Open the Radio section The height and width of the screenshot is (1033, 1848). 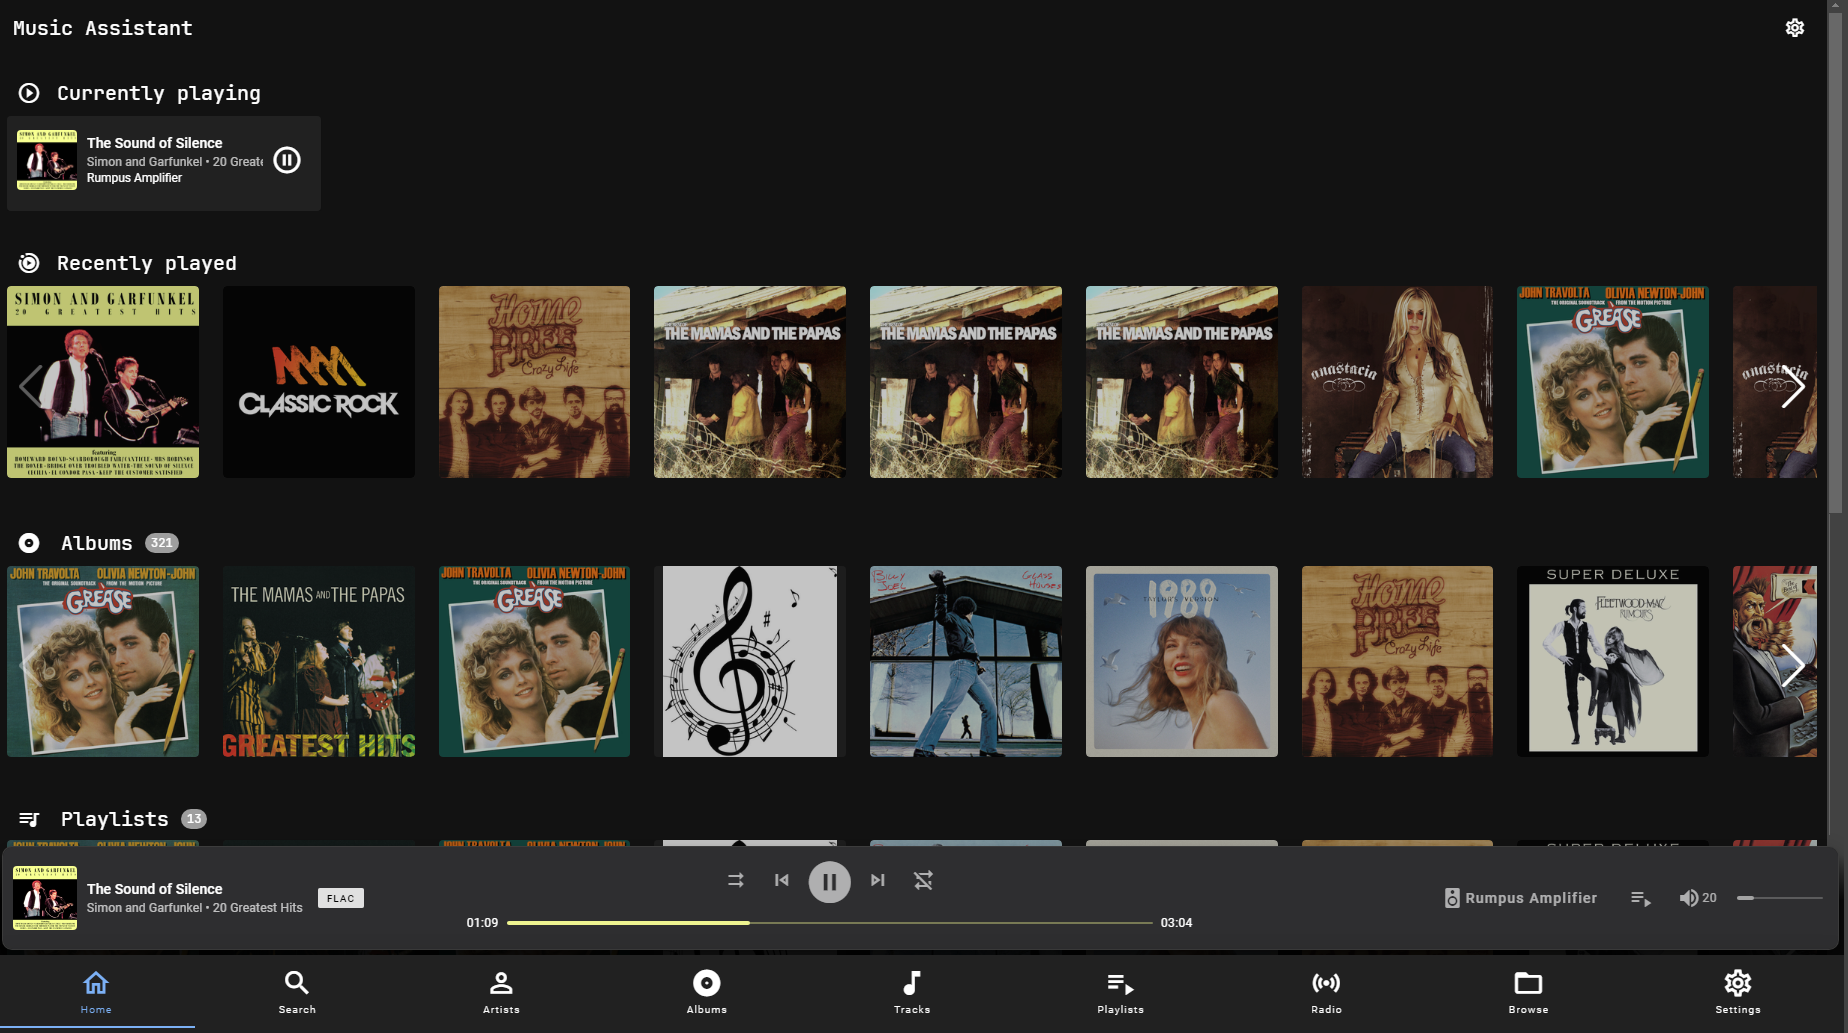pos(1326,991)
